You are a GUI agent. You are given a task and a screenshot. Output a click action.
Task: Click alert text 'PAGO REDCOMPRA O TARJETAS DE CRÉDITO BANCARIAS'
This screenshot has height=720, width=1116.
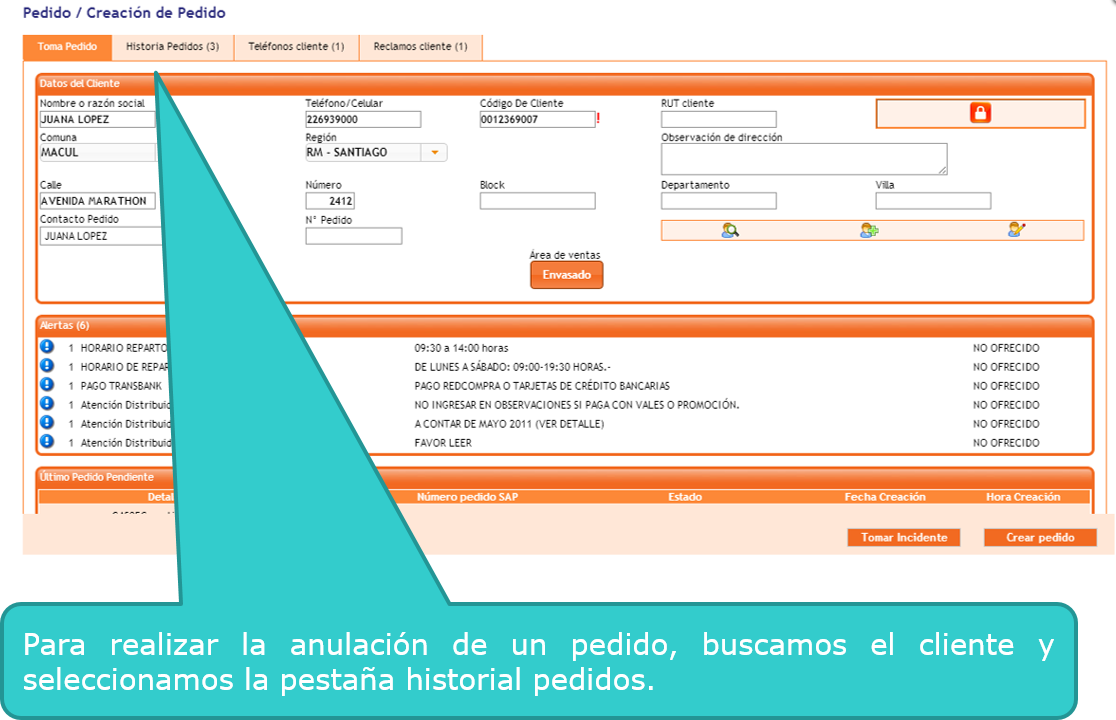(542, 386)
